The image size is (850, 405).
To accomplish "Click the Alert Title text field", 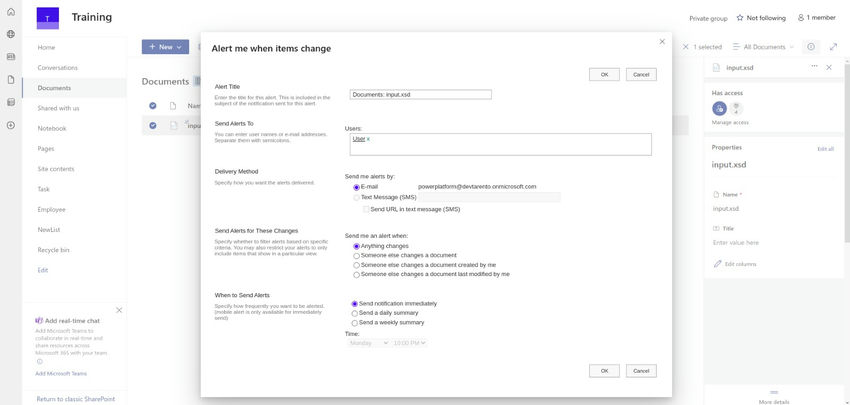I will click(420, 95).
